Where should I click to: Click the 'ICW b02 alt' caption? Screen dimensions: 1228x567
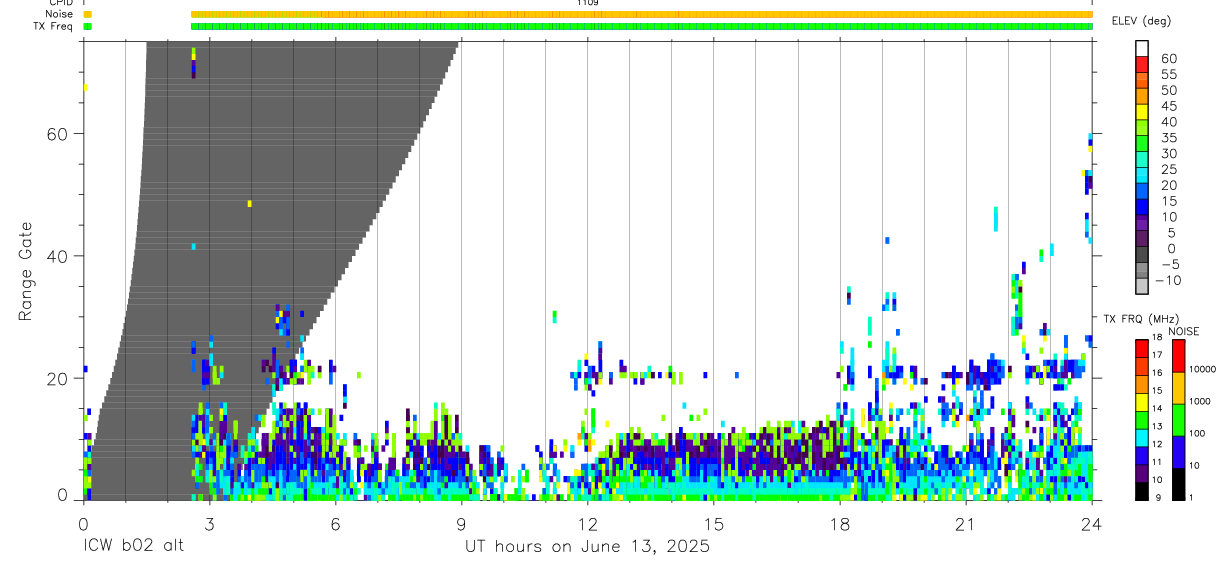pyautogui.click(x=132, y=546)
